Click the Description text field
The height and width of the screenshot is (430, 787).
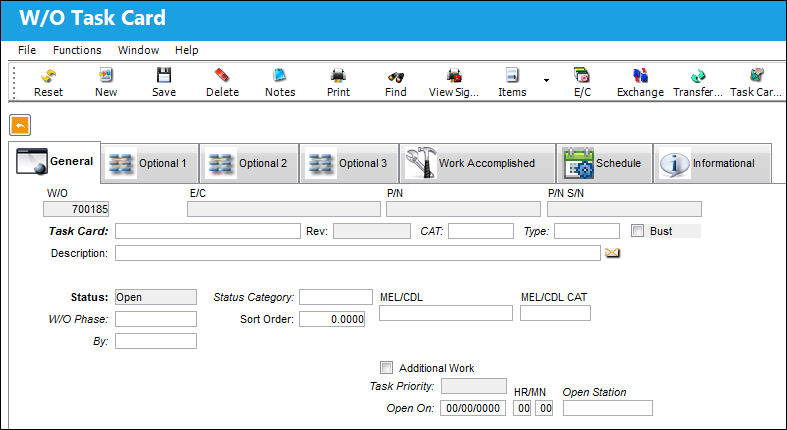pyautogui.click(x=358, y=253)
